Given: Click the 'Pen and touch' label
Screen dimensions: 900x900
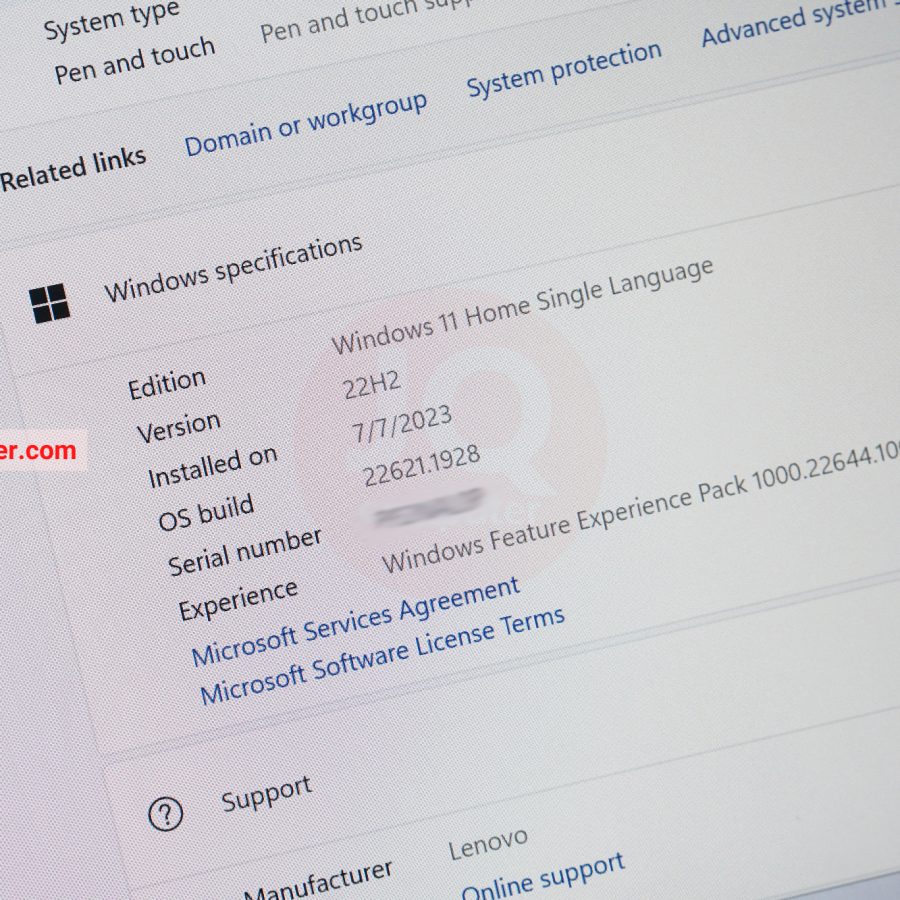Looking at the screenshot, I should (x=135, y=61).
